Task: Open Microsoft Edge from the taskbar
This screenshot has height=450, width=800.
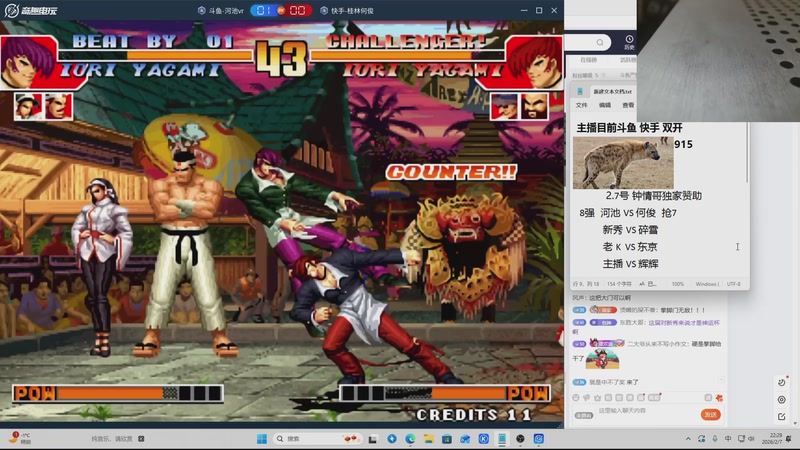Action: click(x=410, y=439)
